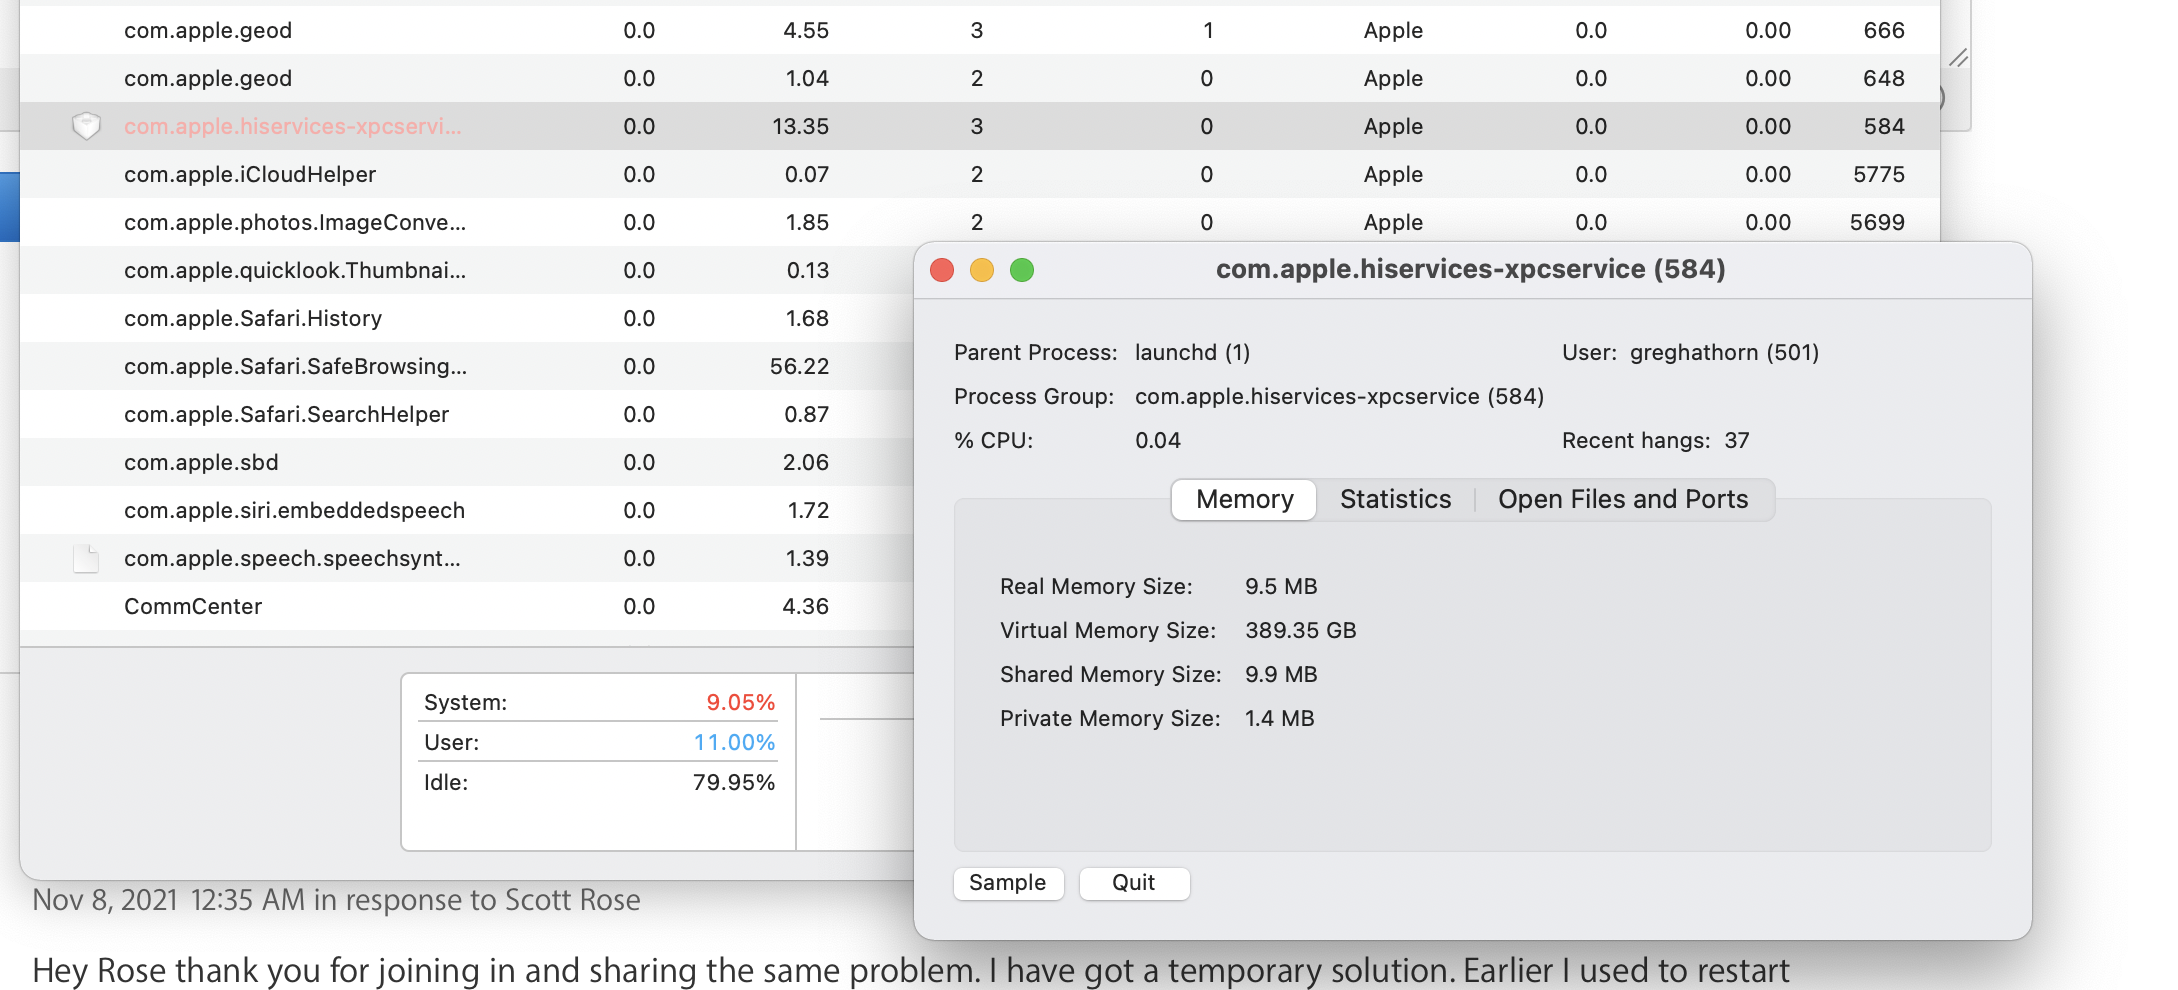2178x990 pixels.
Task: Select the com.apple.Safari.SafeBrowsing process row
Action: (295, 366)
